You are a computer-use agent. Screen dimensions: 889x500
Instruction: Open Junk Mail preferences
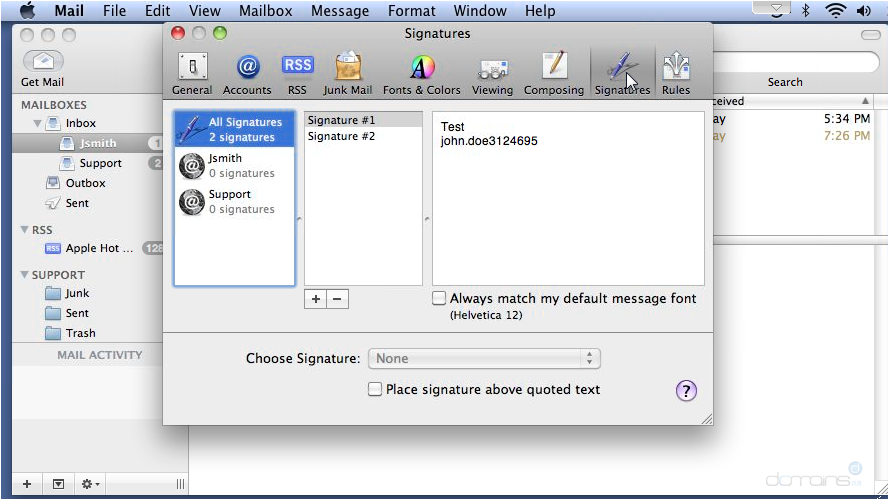point(347,72)
